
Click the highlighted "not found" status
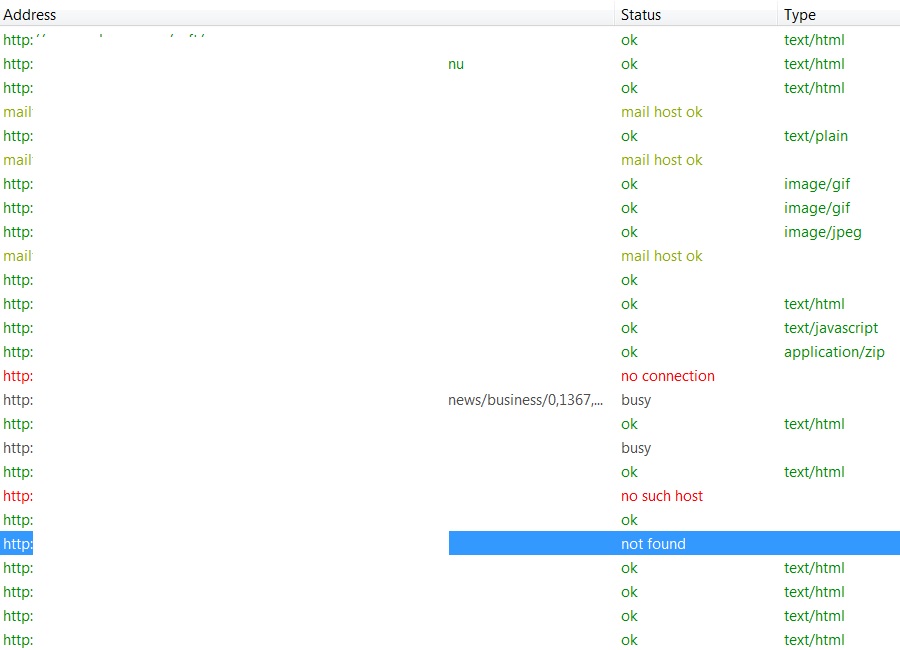(653, 544)
